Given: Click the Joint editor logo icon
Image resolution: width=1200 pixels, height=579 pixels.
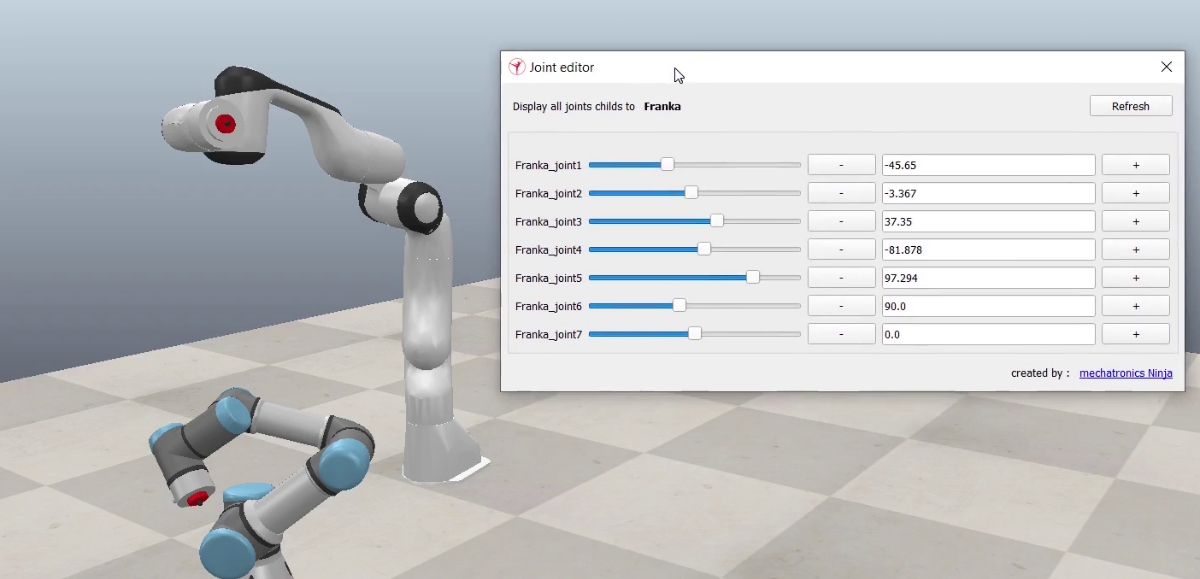Looking at the screenshot, I should (517, 67).
